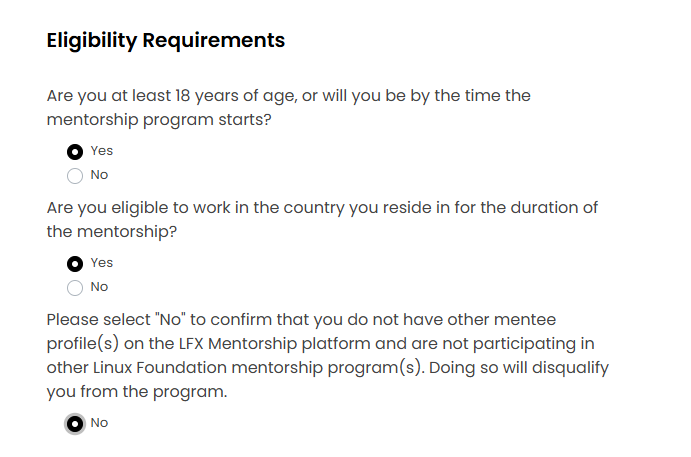Click the "Yes" label text under age question
This screenshot has width=691, height=457.
(x=101, y=151)
